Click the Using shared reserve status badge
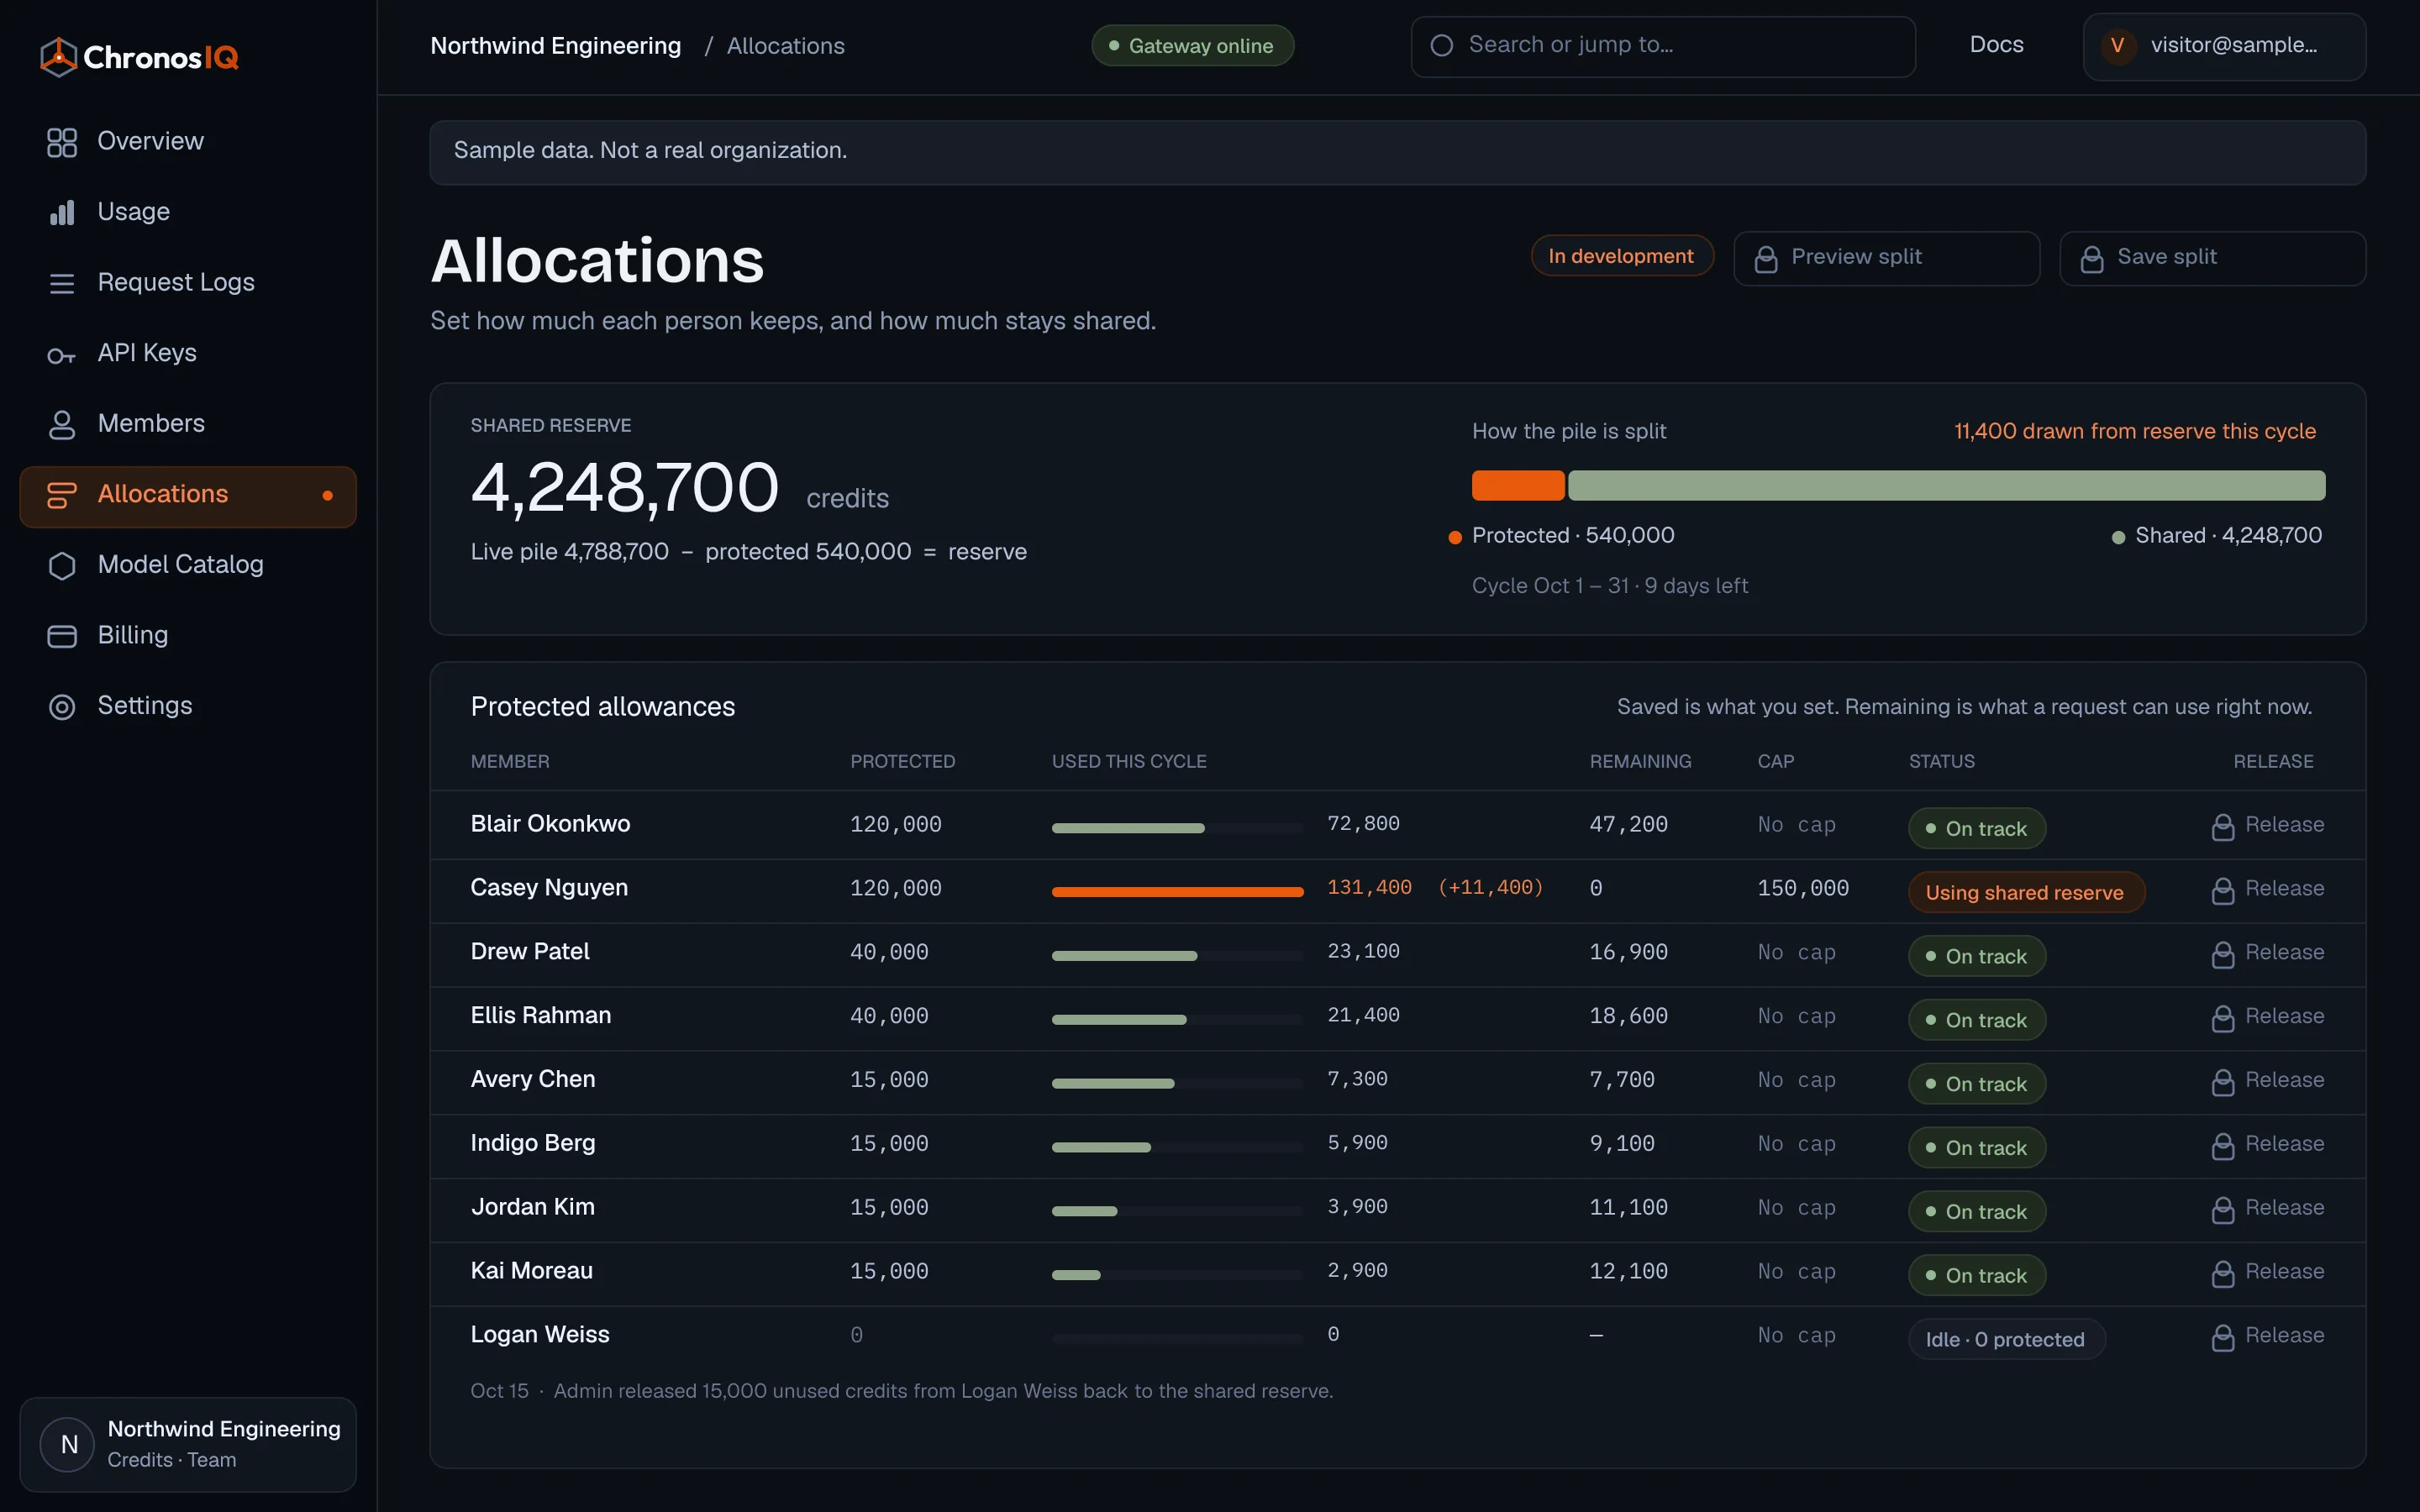Image resolution: width=2420 pixels, height=1512 pixels. [x=2026, y=892]
